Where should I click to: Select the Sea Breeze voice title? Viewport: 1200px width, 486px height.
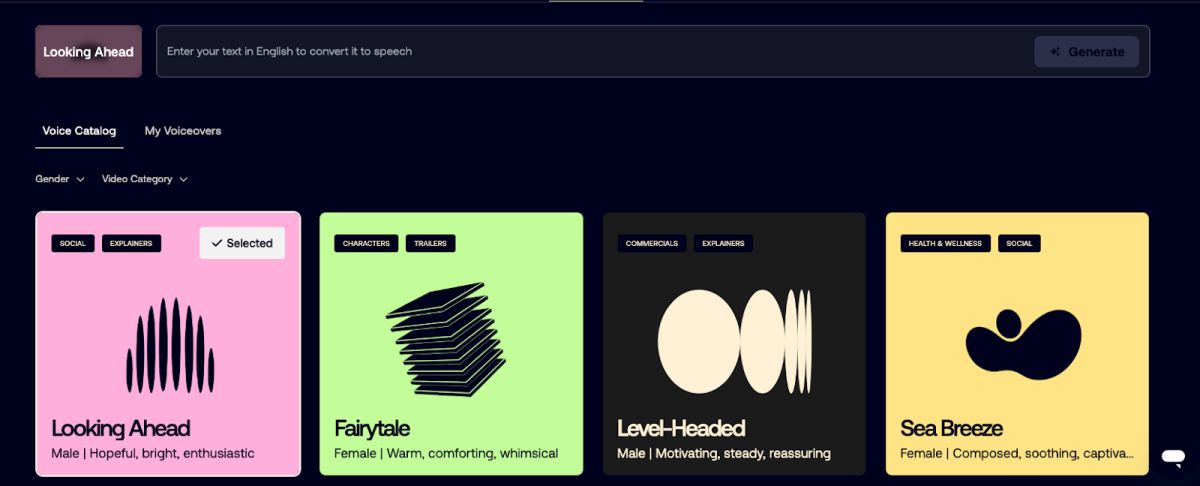click(951, 428)
